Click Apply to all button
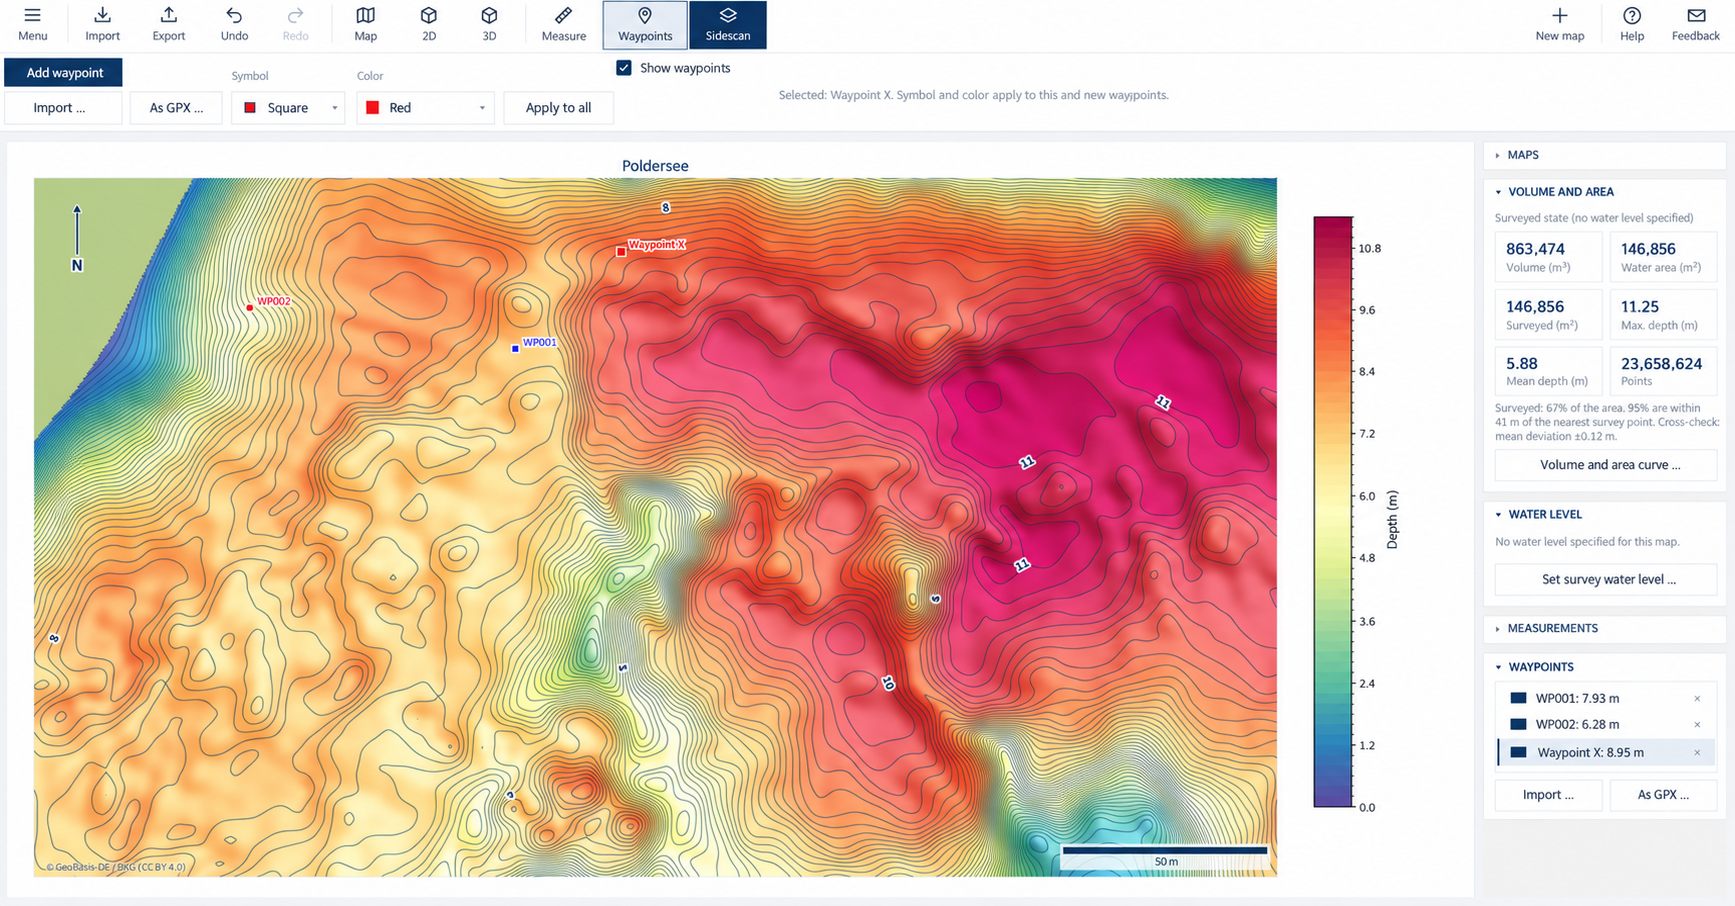Image resolution: width=1735 pixels, height=906 pixels. click(558, 108)
